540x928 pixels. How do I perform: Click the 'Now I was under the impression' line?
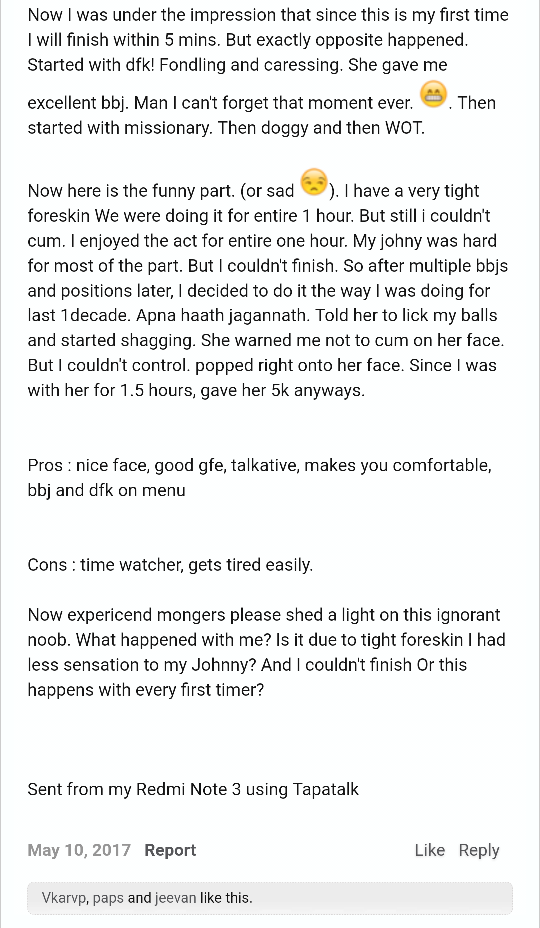[x=268, y=15]
